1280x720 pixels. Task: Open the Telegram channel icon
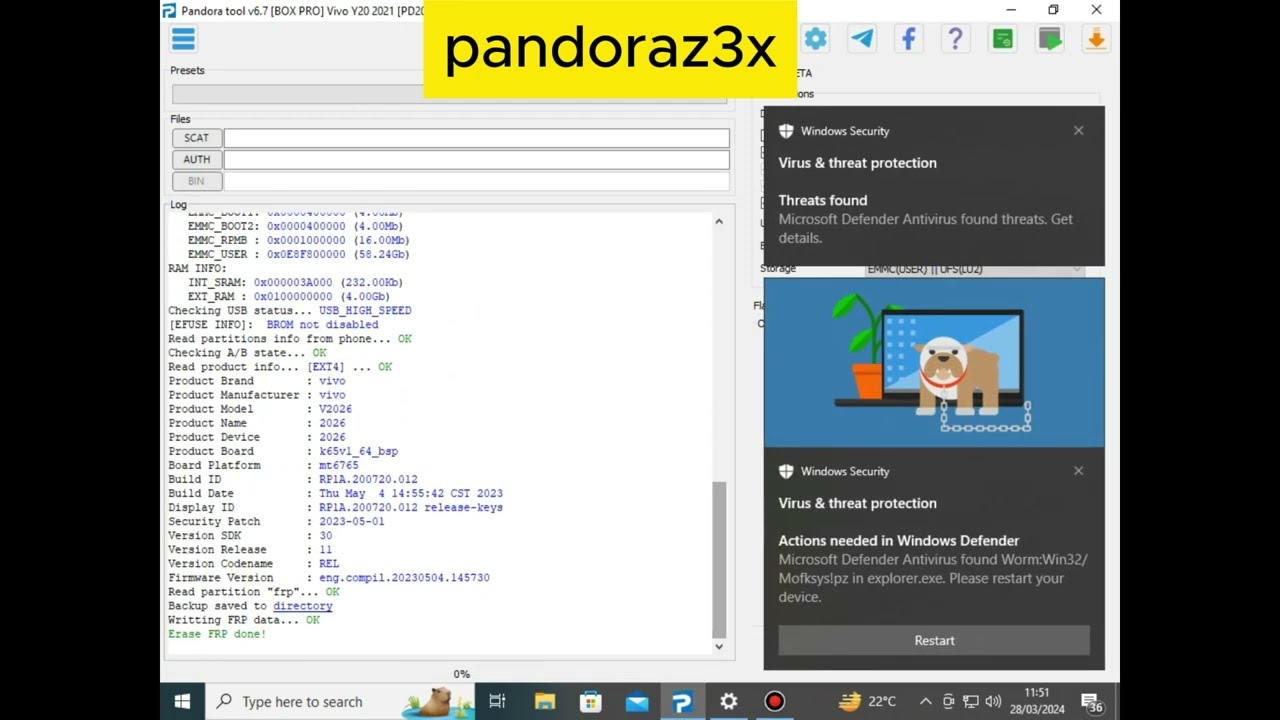[x=862, y=39]
